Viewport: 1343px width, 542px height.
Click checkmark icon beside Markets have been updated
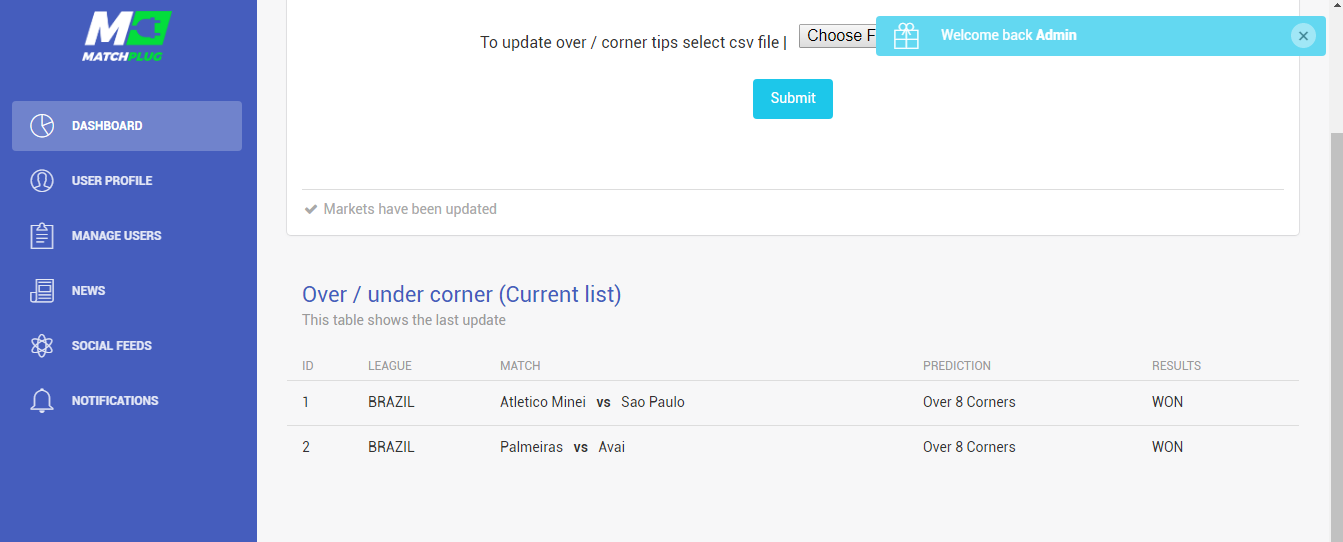(311, 209)
